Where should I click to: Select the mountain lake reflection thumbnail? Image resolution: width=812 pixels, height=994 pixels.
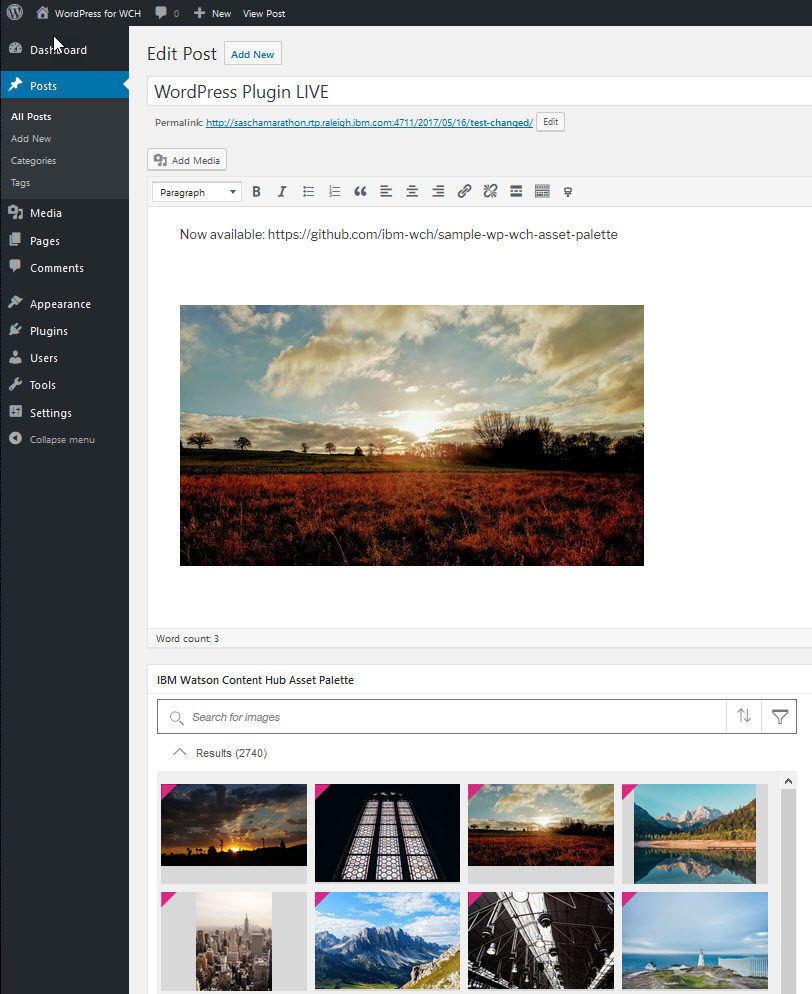(x=695, y=834)
